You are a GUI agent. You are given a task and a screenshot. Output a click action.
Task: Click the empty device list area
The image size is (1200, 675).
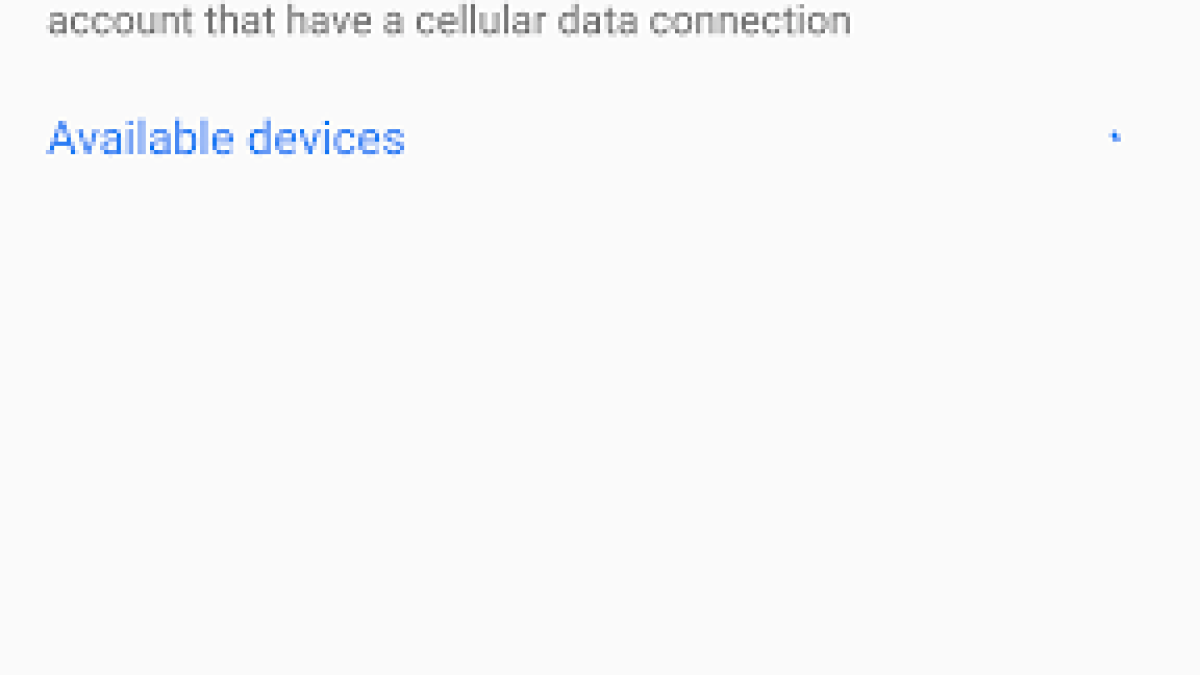(600, 400)
